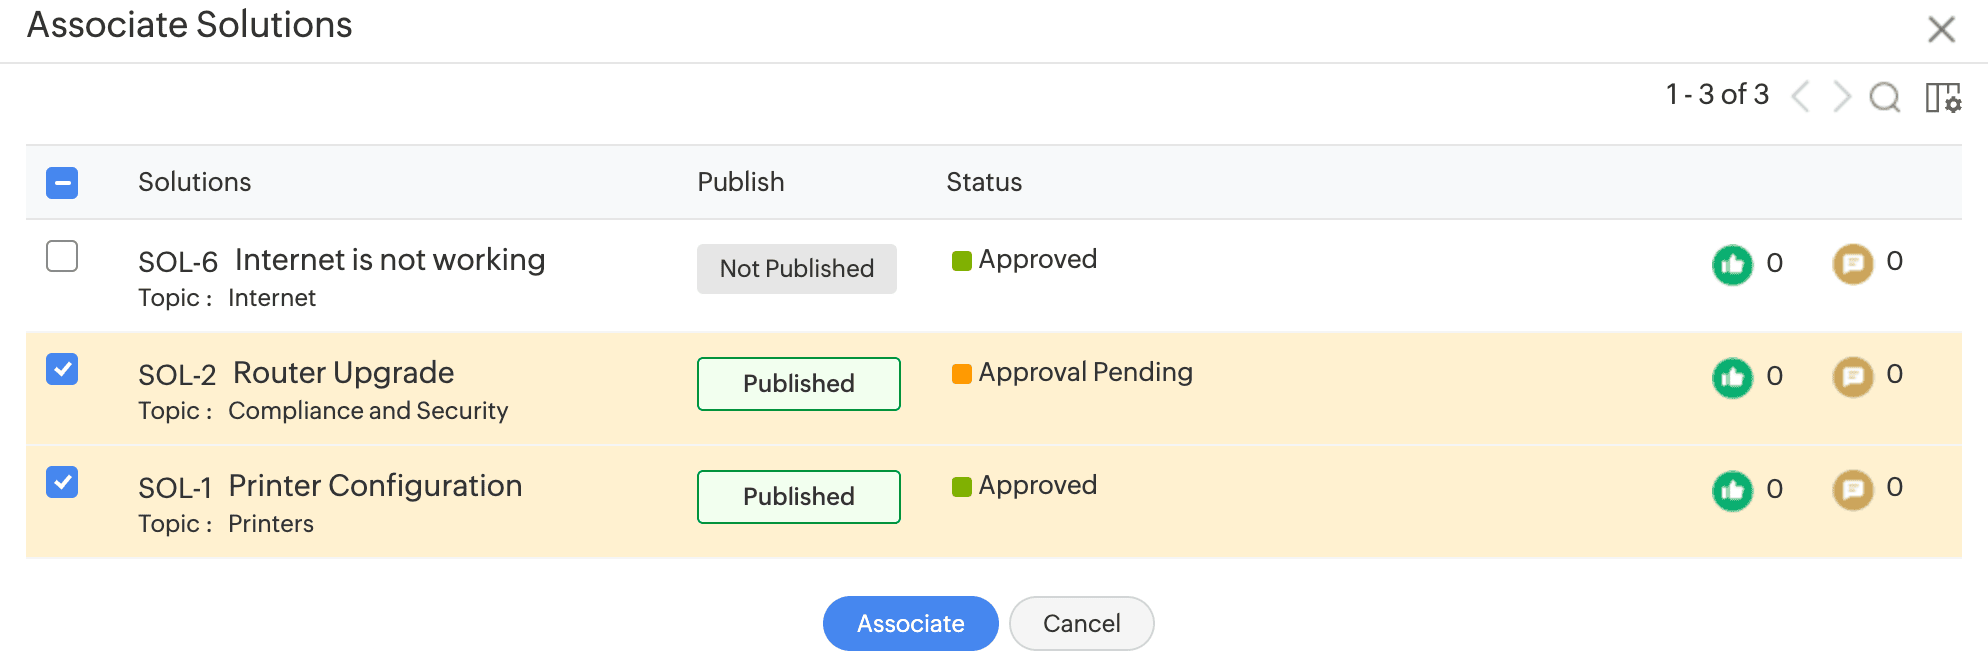Viewport: 1988px width, 664px height.
Task: Click the Solutions column header
Action: click(194, 182)
